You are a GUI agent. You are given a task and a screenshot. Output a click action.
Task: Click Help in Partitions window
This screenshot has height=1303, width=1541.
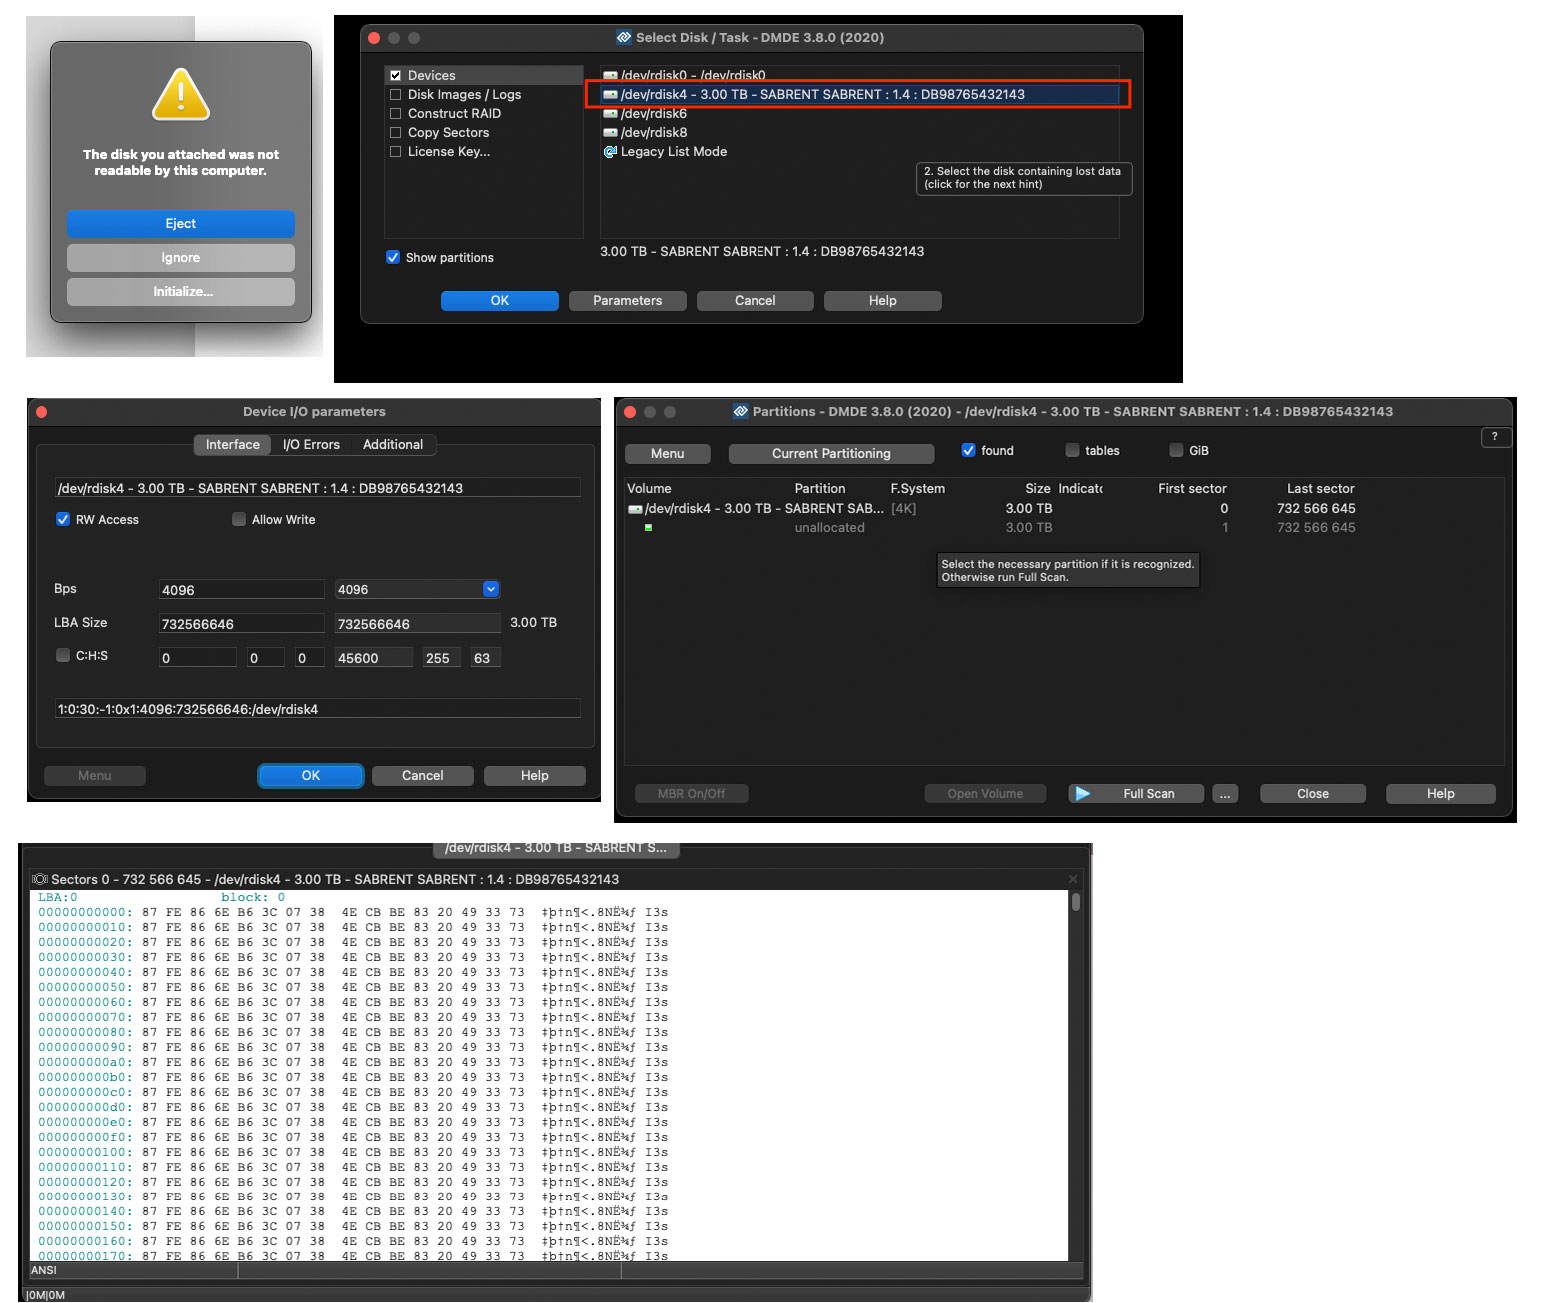[1441, 794]
